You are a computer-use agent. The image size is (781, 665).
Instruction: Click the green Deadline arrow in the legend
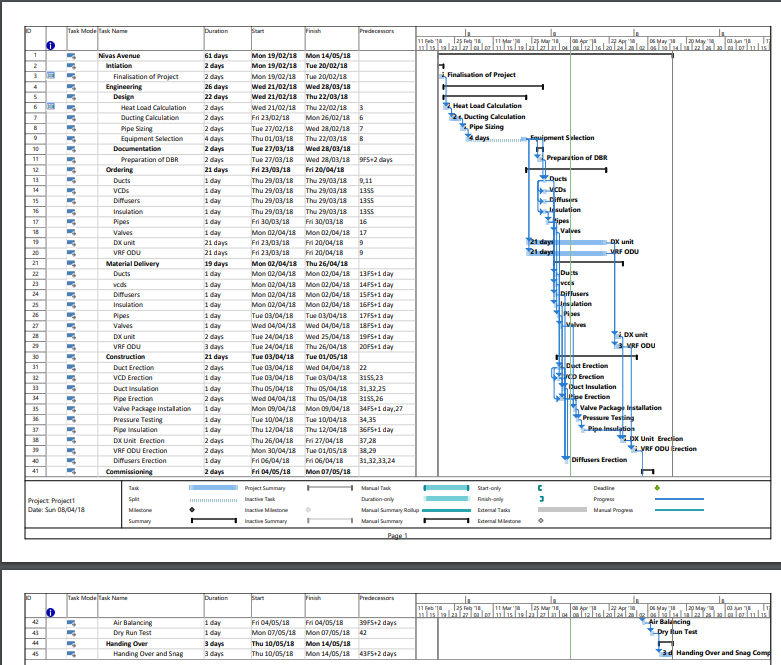pos(656,488)
